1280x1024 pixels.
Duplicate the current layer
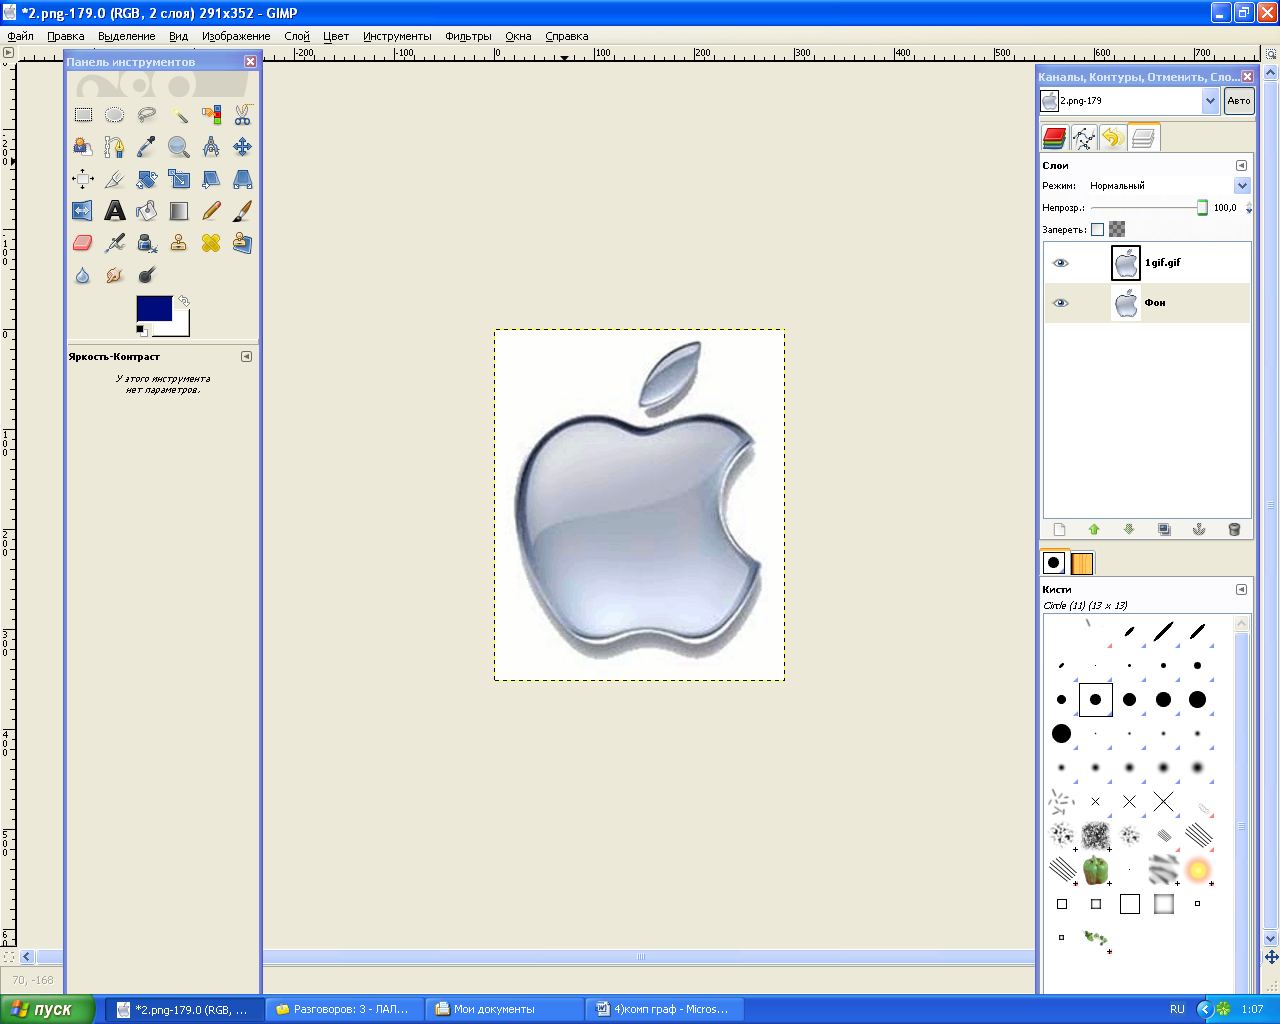pos(1164,529)
